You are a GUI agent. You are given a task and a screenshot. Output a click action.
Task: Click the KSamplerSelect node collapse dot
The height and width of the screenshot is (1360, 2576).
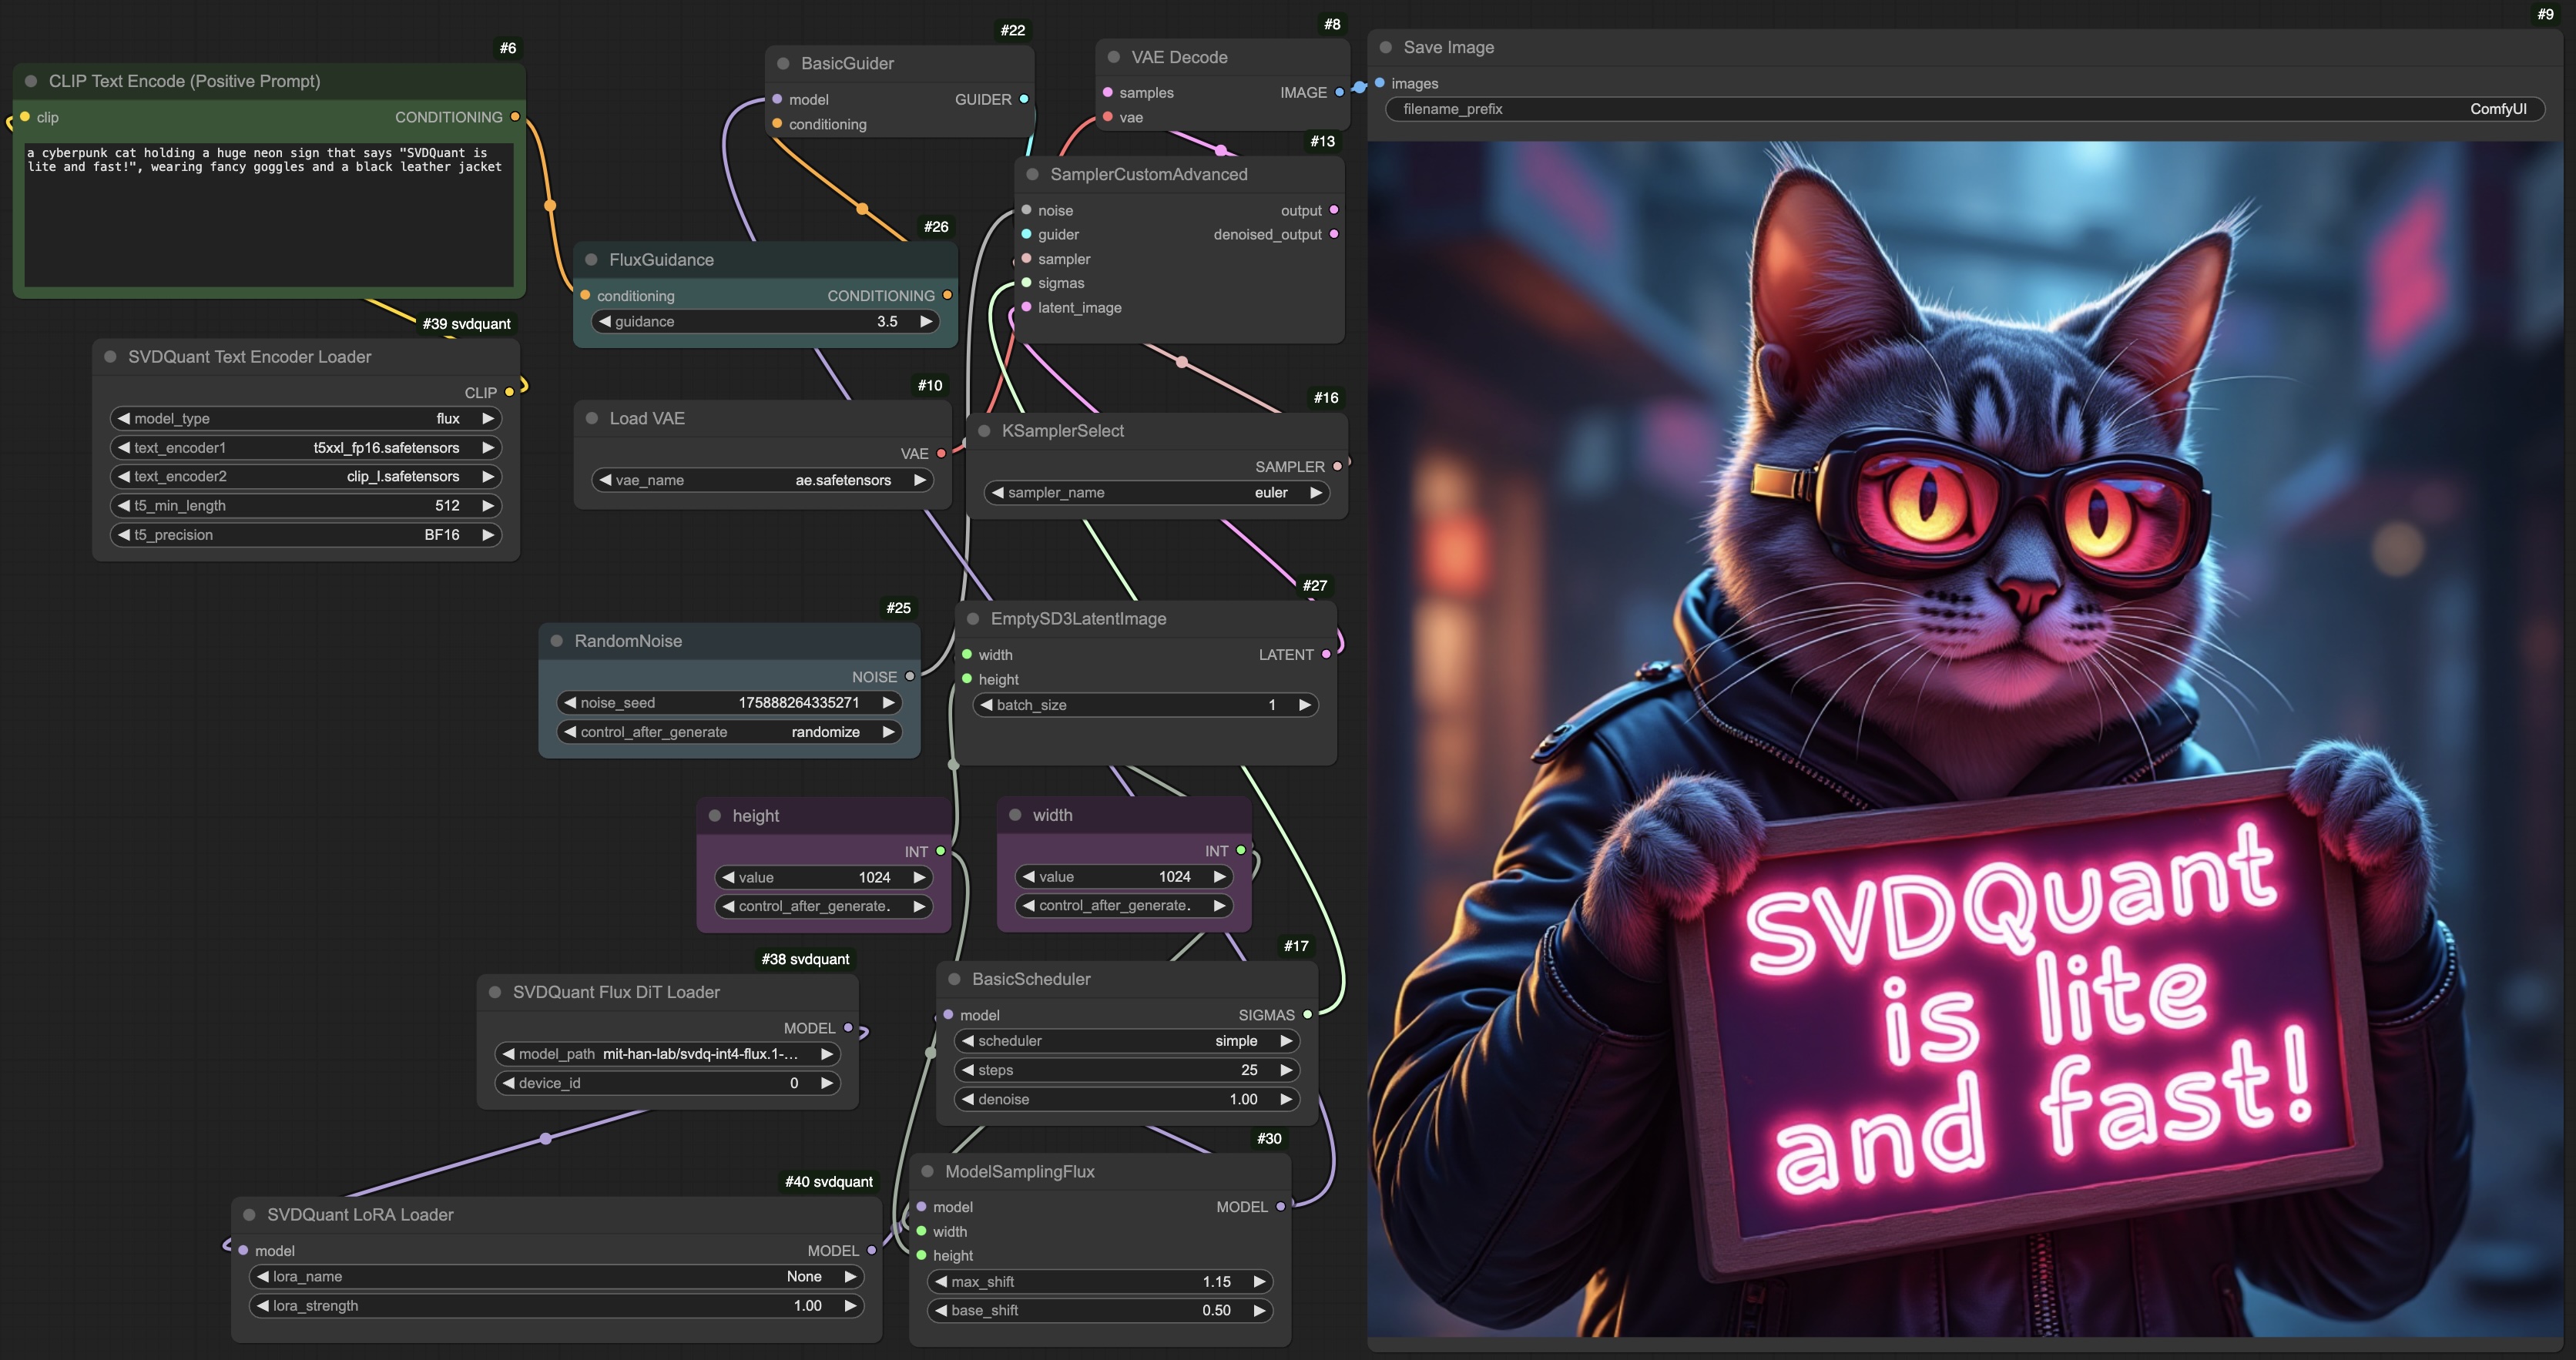coord(984,431)
